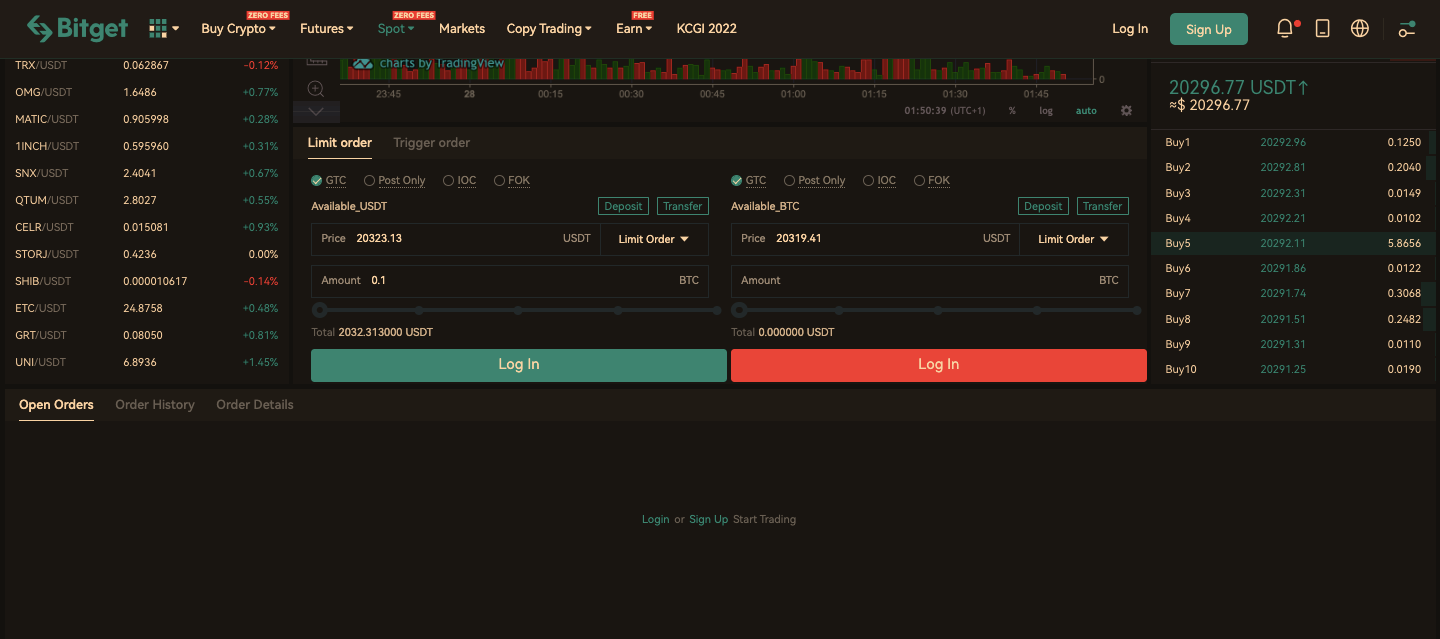Viewport: 1440px width, 639px height.
Task: Click Log In in the header
Action: pyautogui.click(x=1130, y=29)
